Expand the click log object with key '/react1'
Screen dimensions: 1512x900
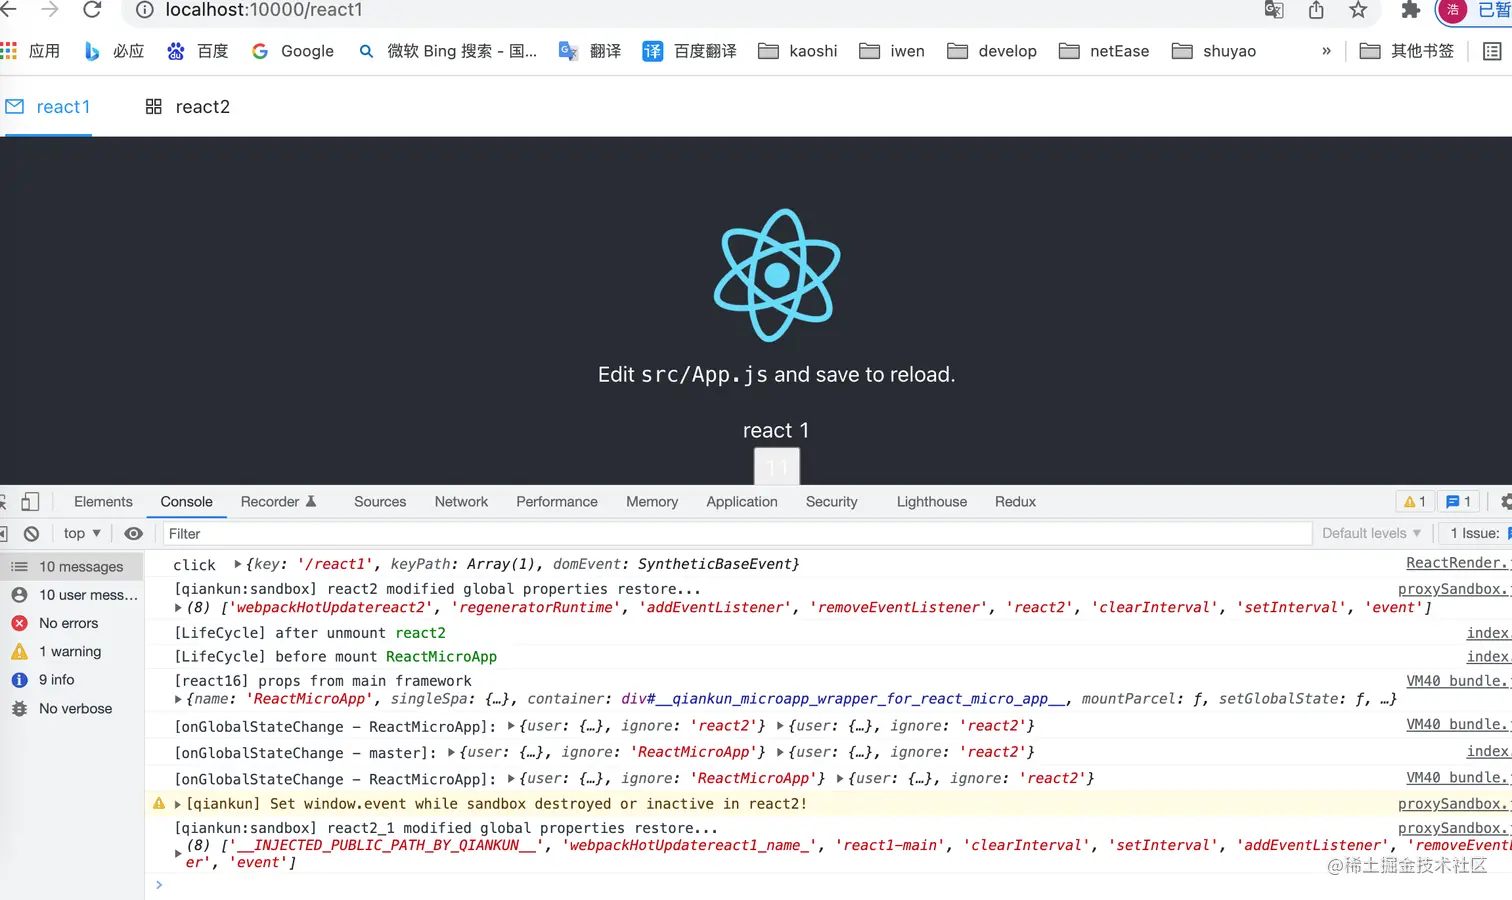238,564
